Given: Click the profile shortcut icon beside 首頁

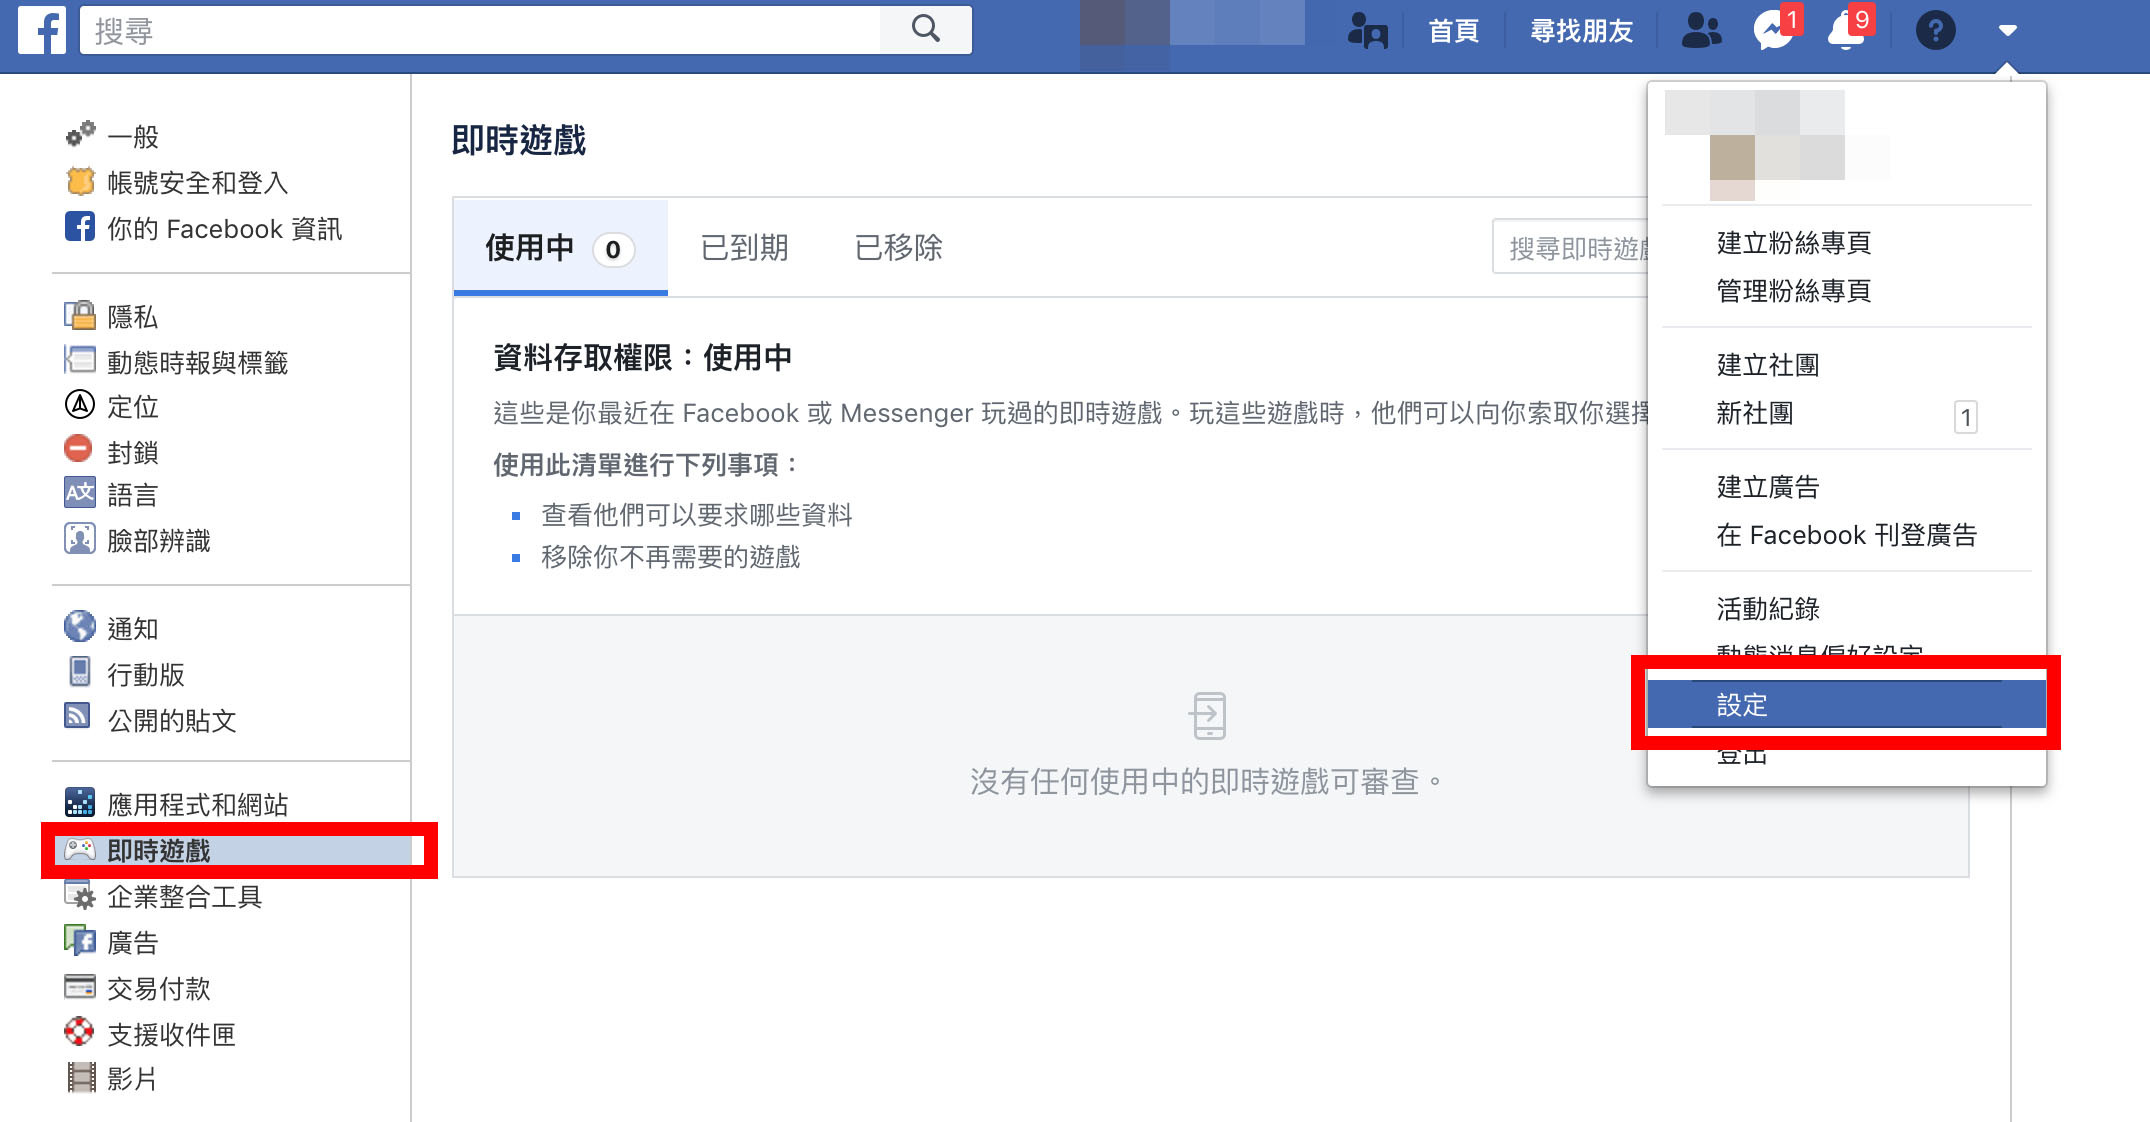Looking at the screenshot, I should point(1367,31).
